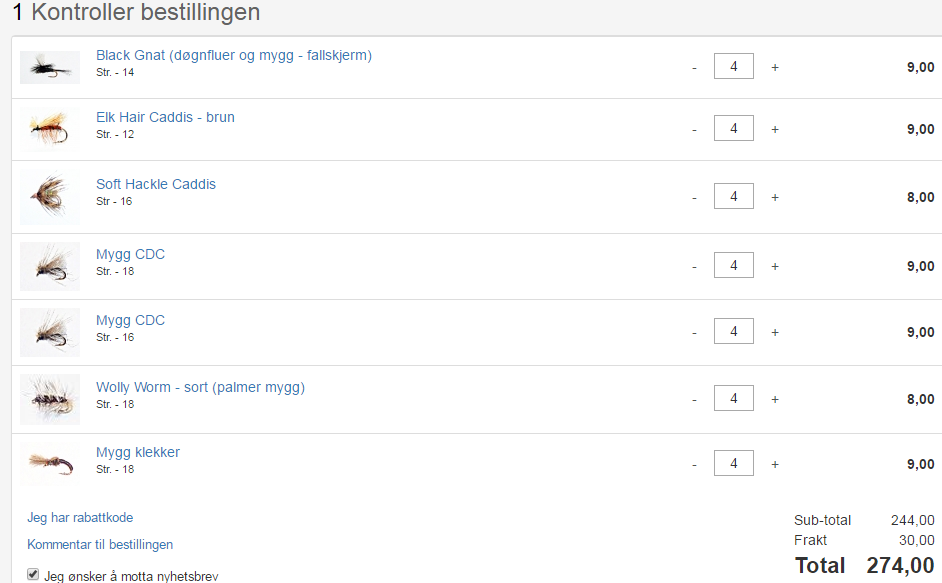Increase Mygg CDC size 16 quantity
The image size is (942, 583).
point(775,332)
